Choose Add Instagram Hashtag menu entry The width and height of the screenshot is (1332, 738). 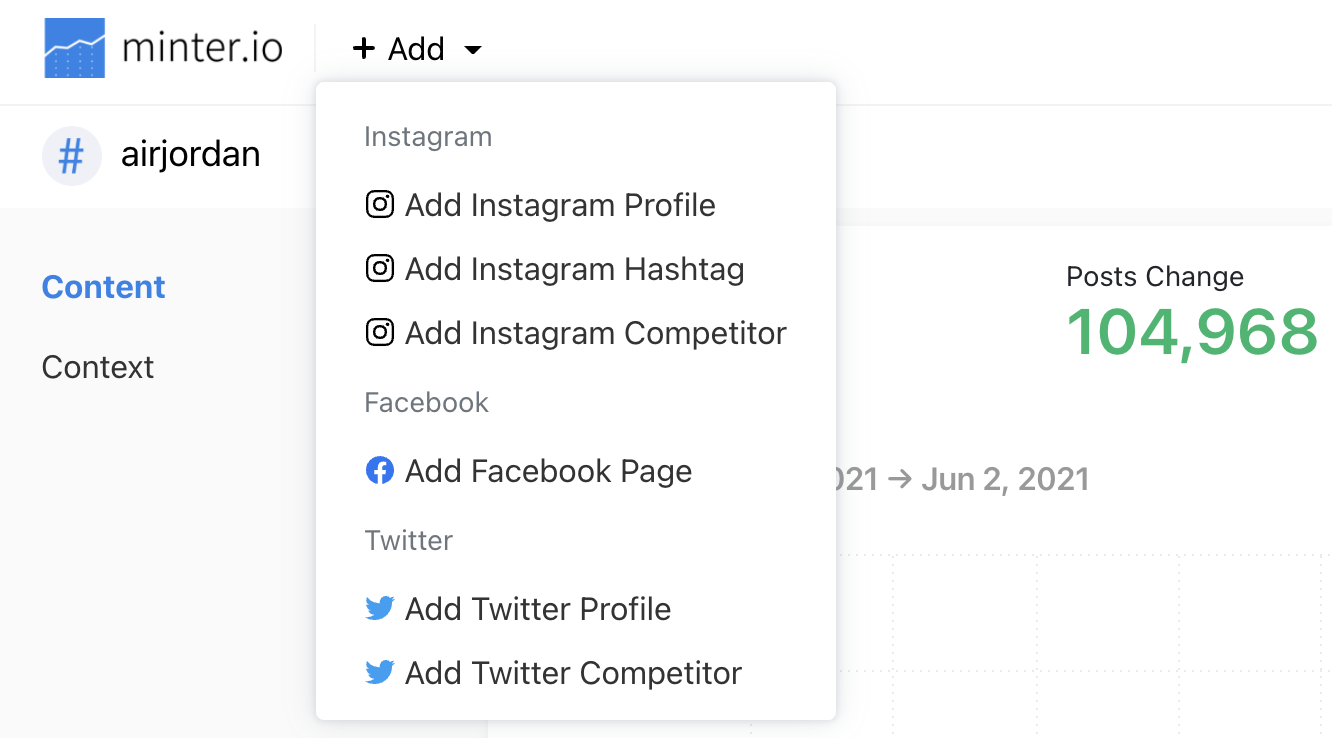tap(574, 269)
